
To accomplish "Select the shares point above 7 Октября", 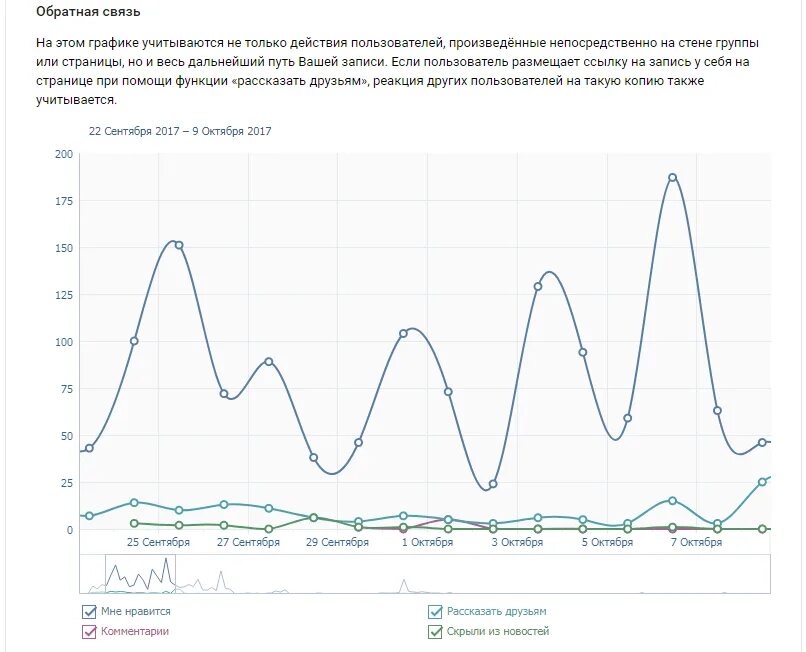I will (672, 500).
